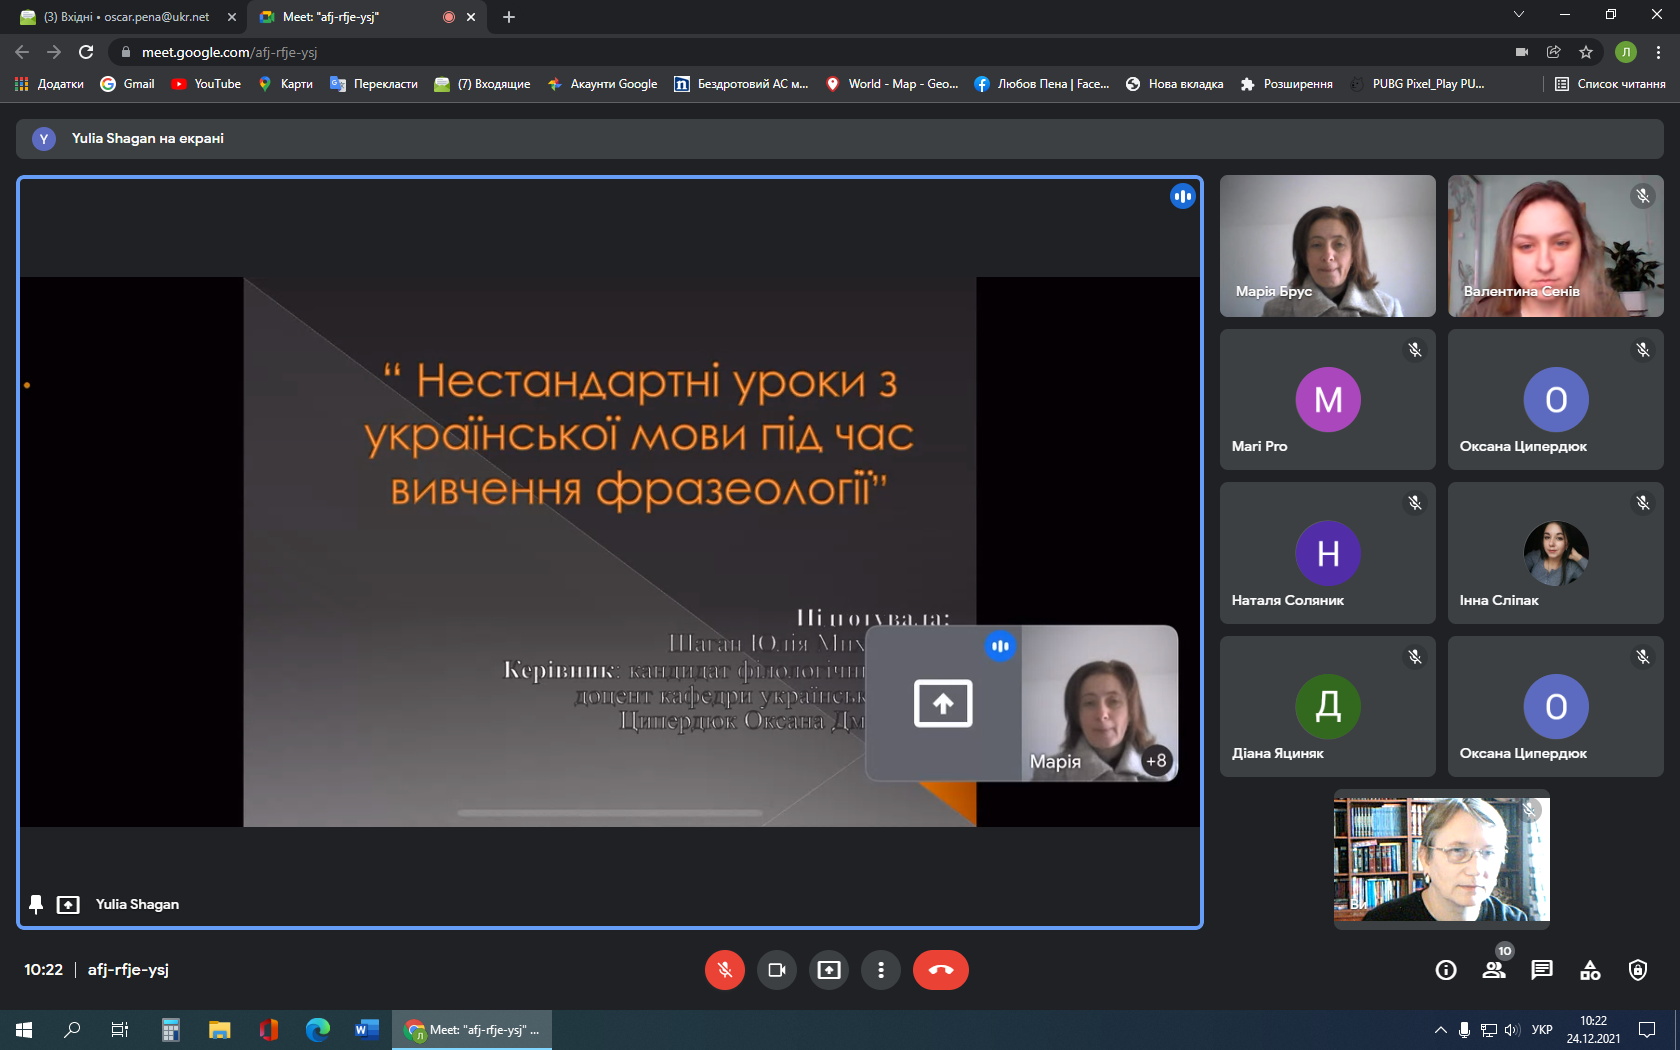The height and width of the screenshot is (1050, 1680).
Task: Open Microsoft Word from the taskbar
Action: coord(366,1030)
